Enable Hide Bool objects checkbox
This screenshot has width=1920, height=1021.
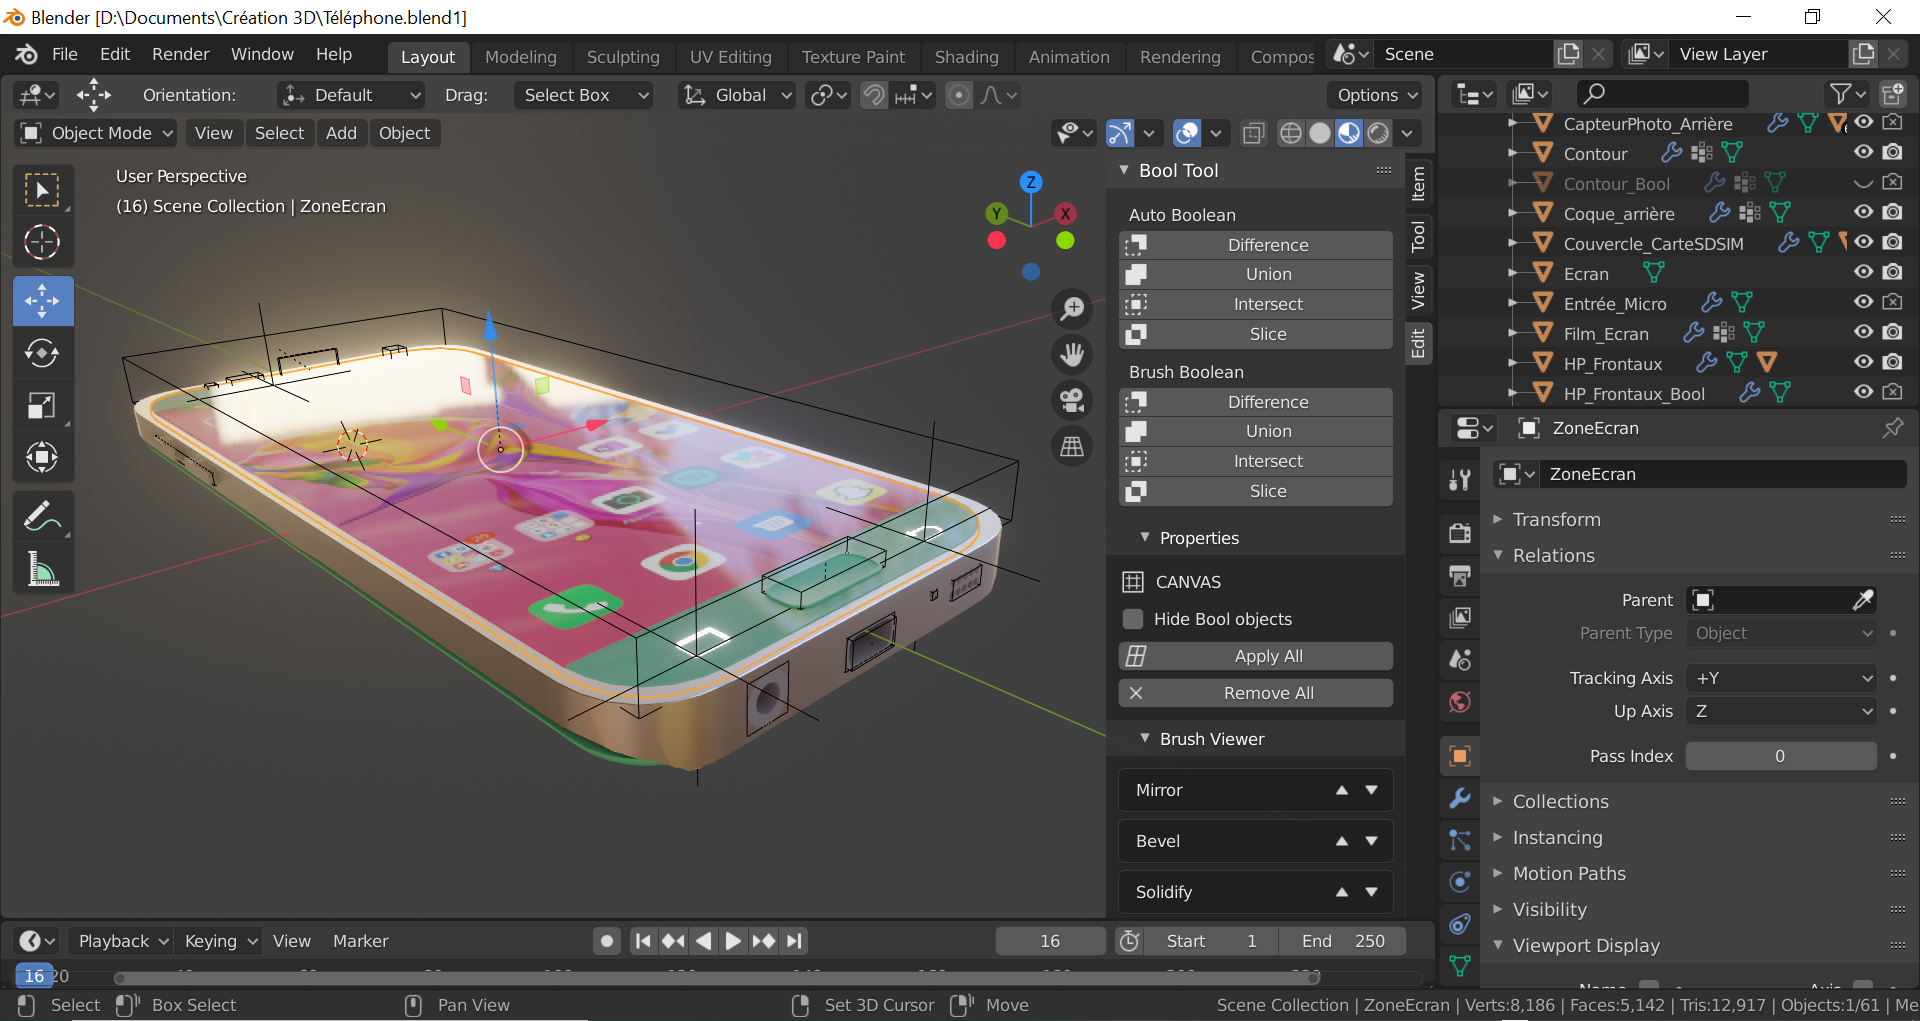pyautogui.click(x=1133, y=619)
